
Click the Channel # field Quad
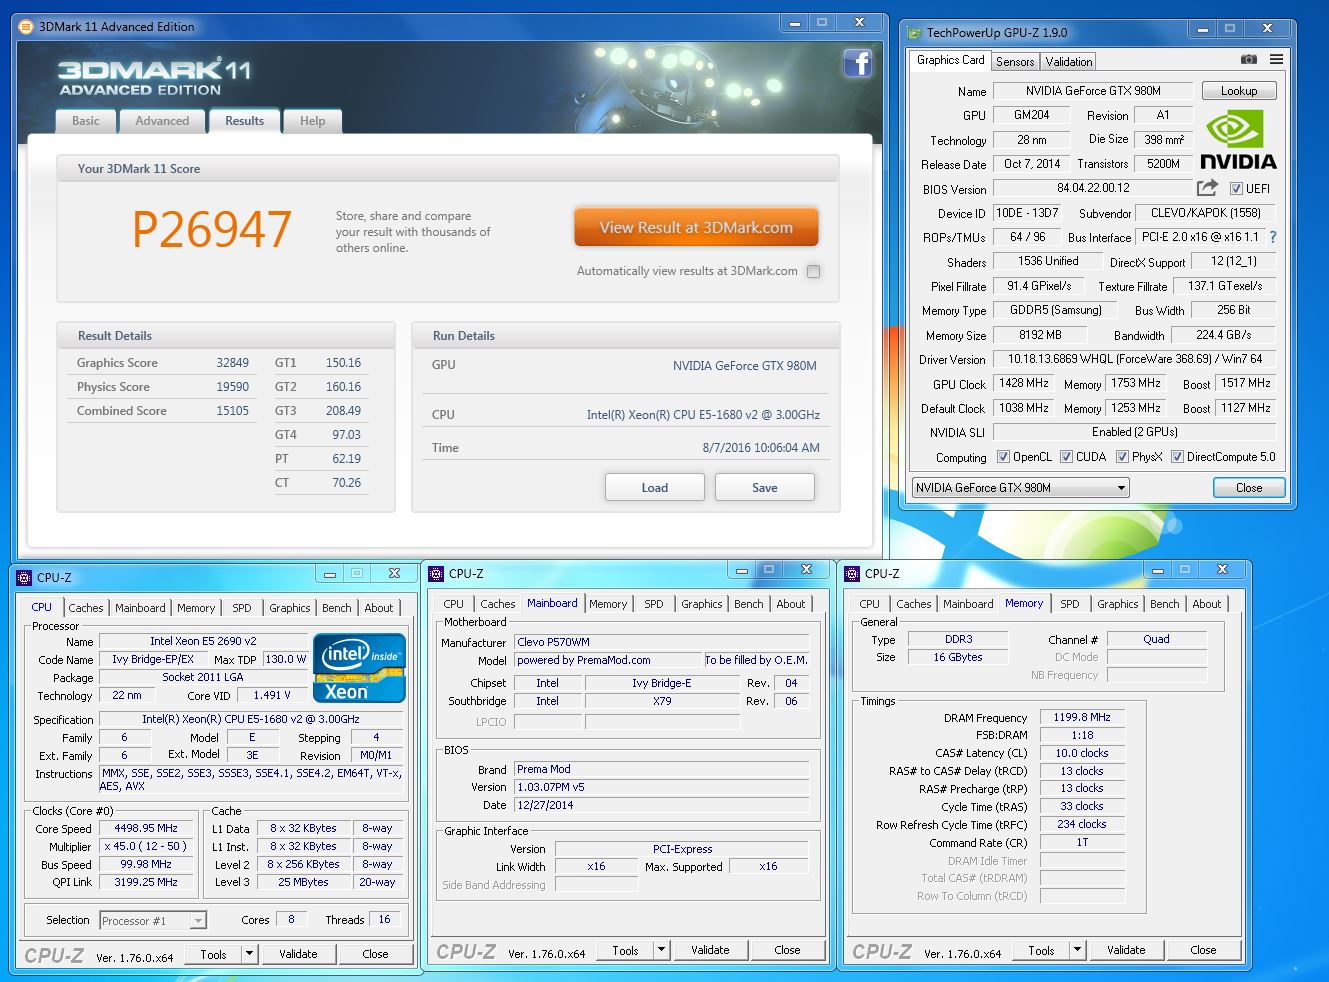click(x=1156, y=639)
